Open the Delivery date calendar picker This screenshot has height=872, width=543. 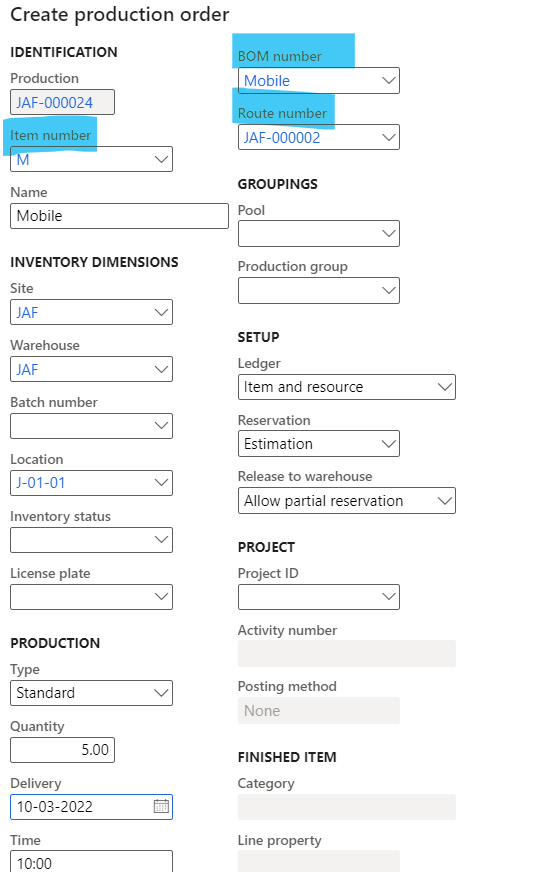(x=161, y=806)
